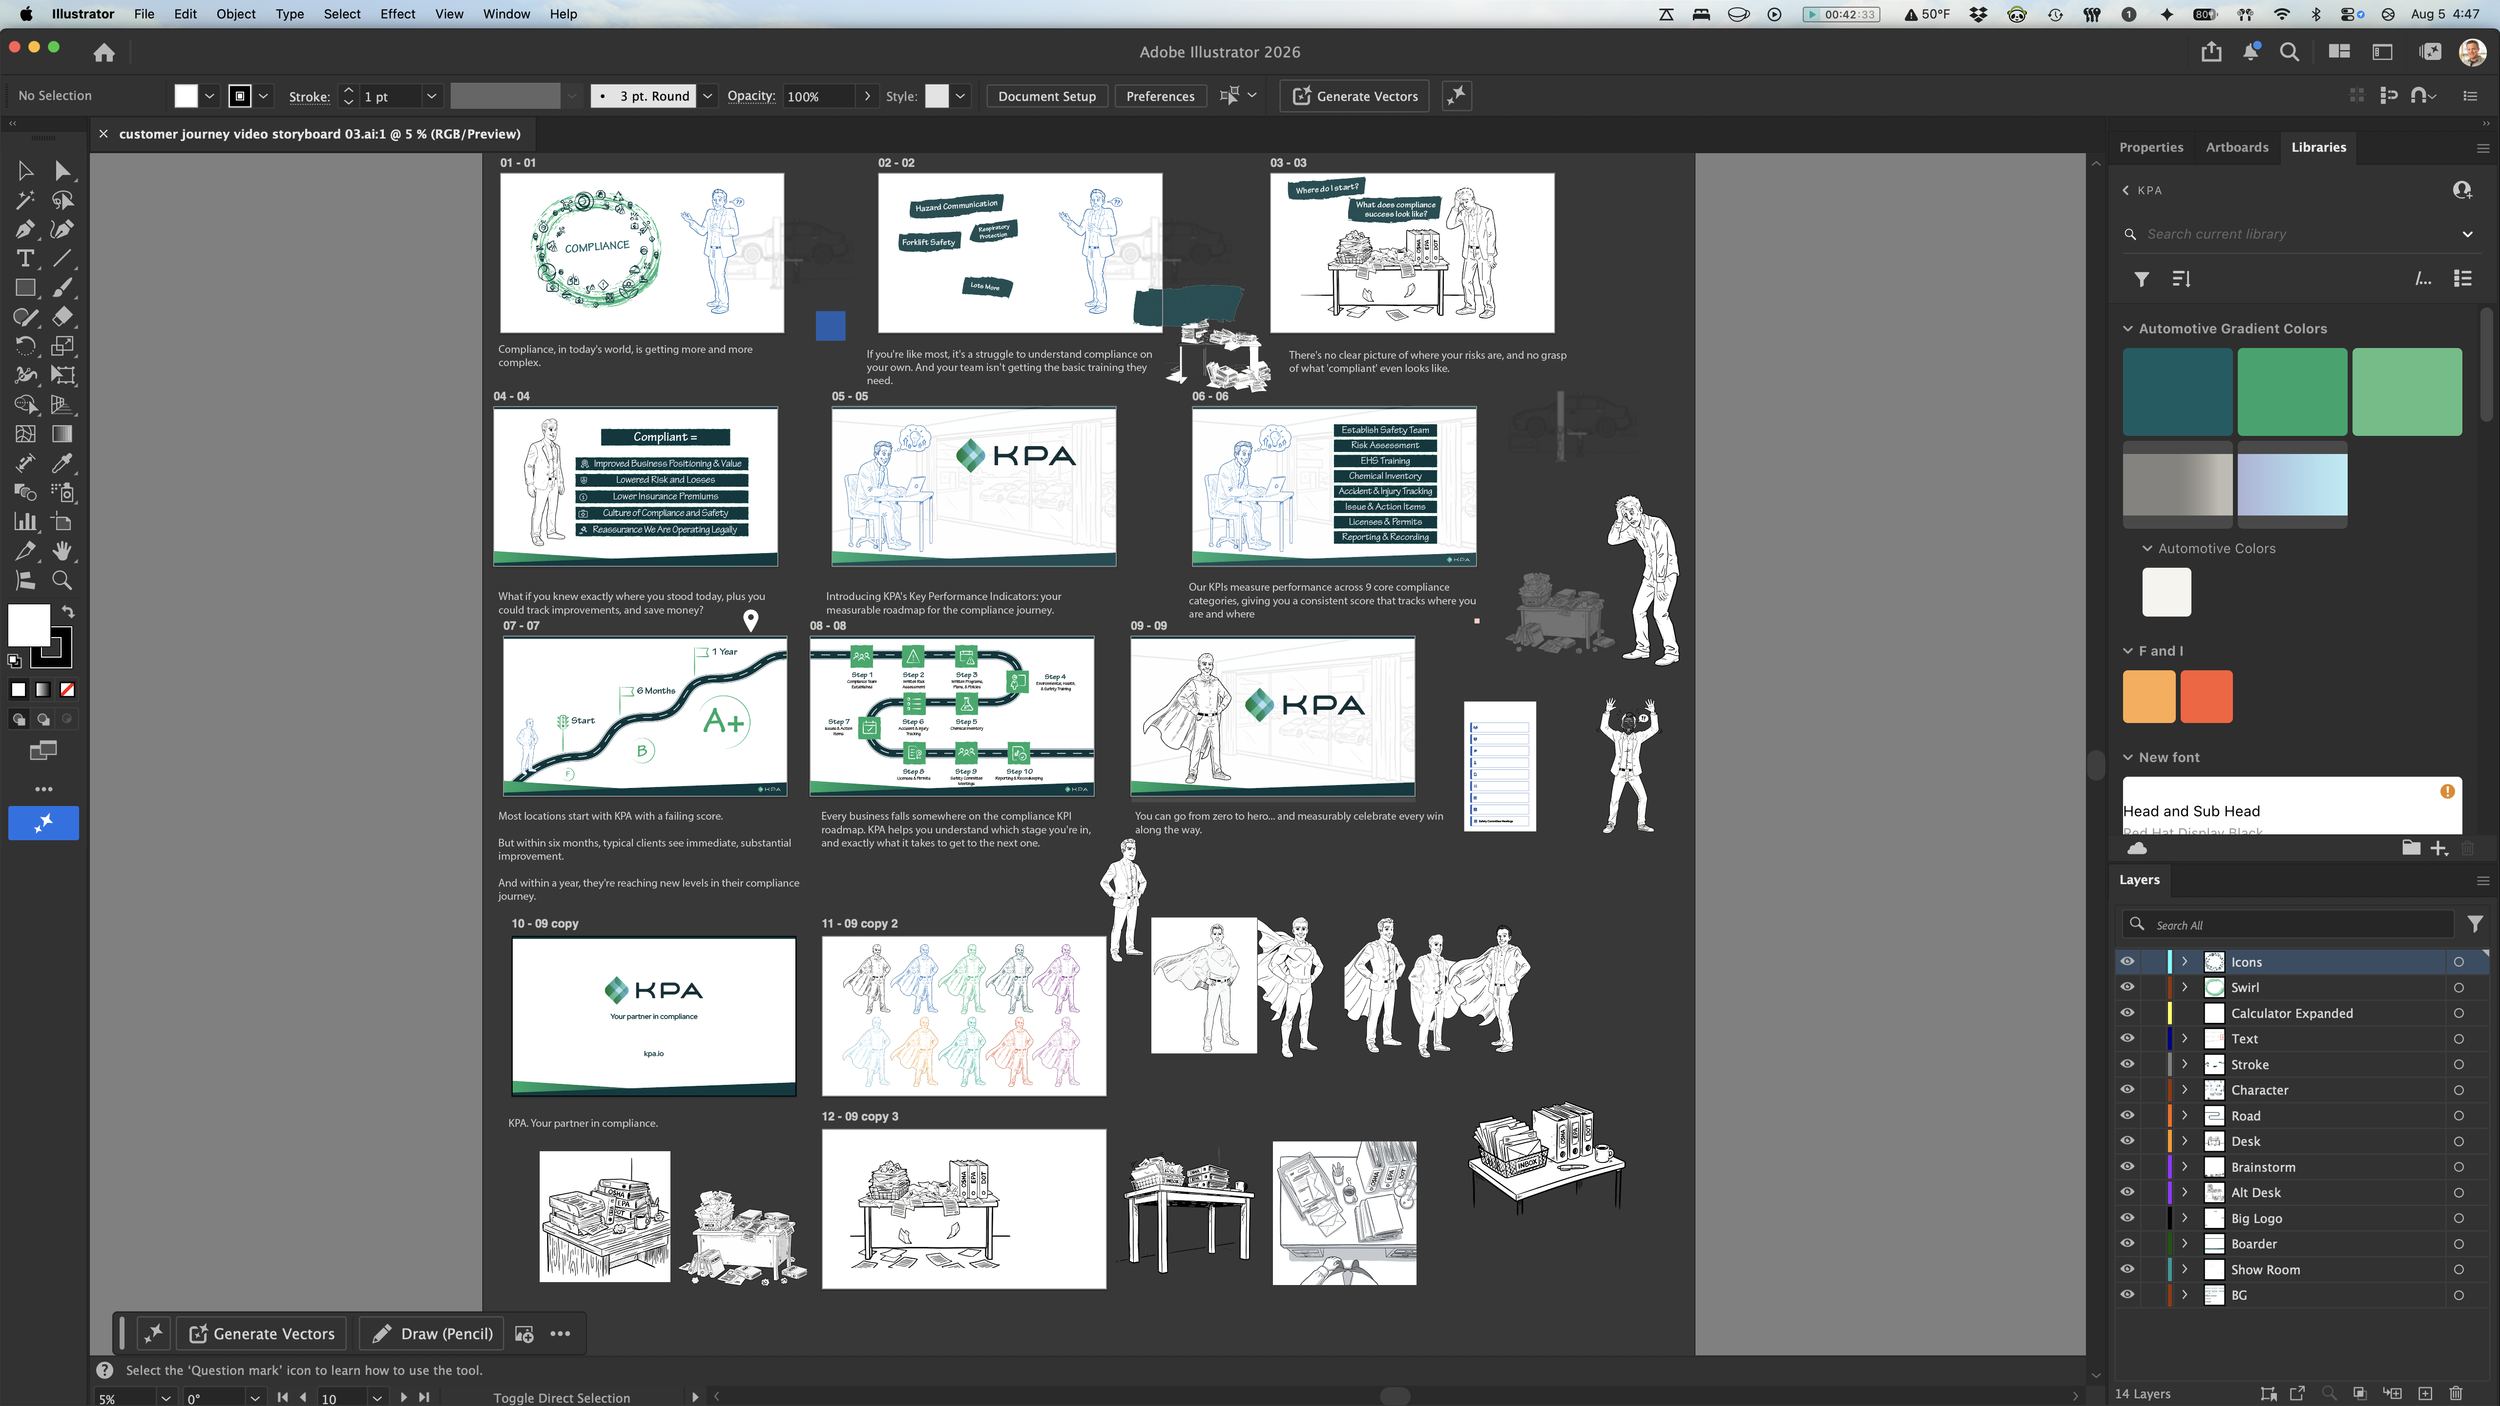
Task: Select the Gradient tool
Action: [62, 434]
